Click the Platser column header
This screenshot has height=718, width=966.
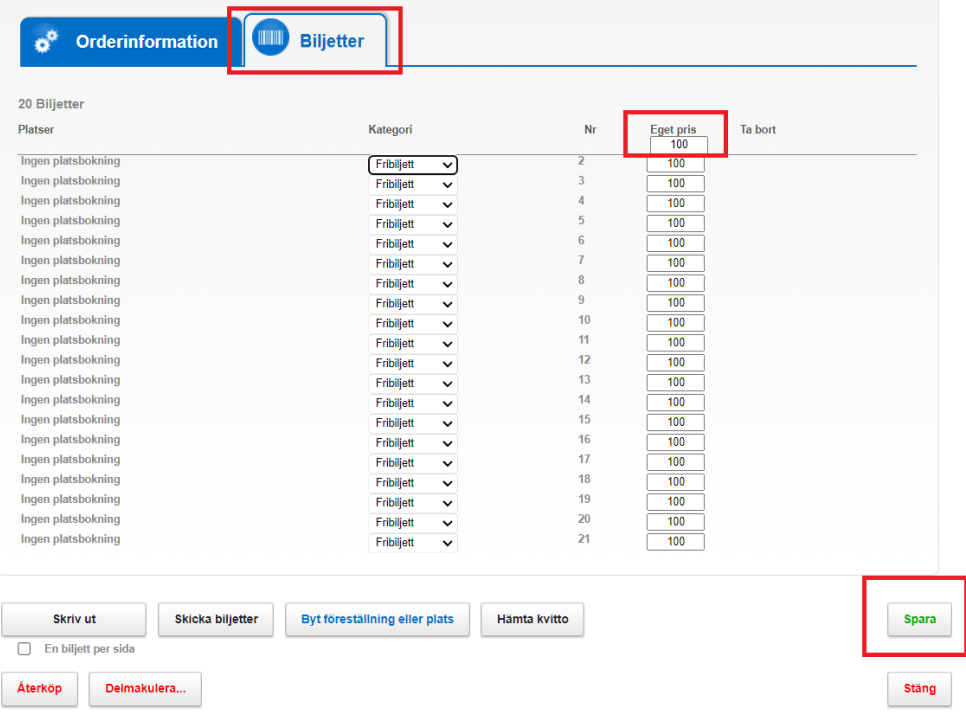point(36,129)
